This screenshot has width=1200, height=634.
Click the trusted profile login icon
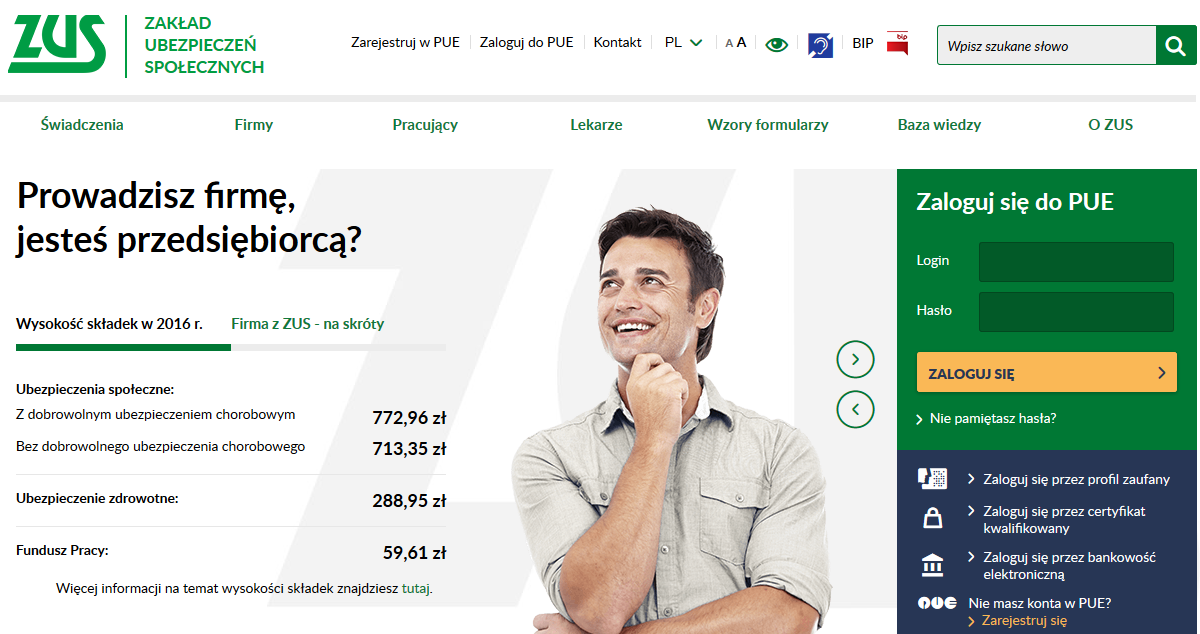932,478
